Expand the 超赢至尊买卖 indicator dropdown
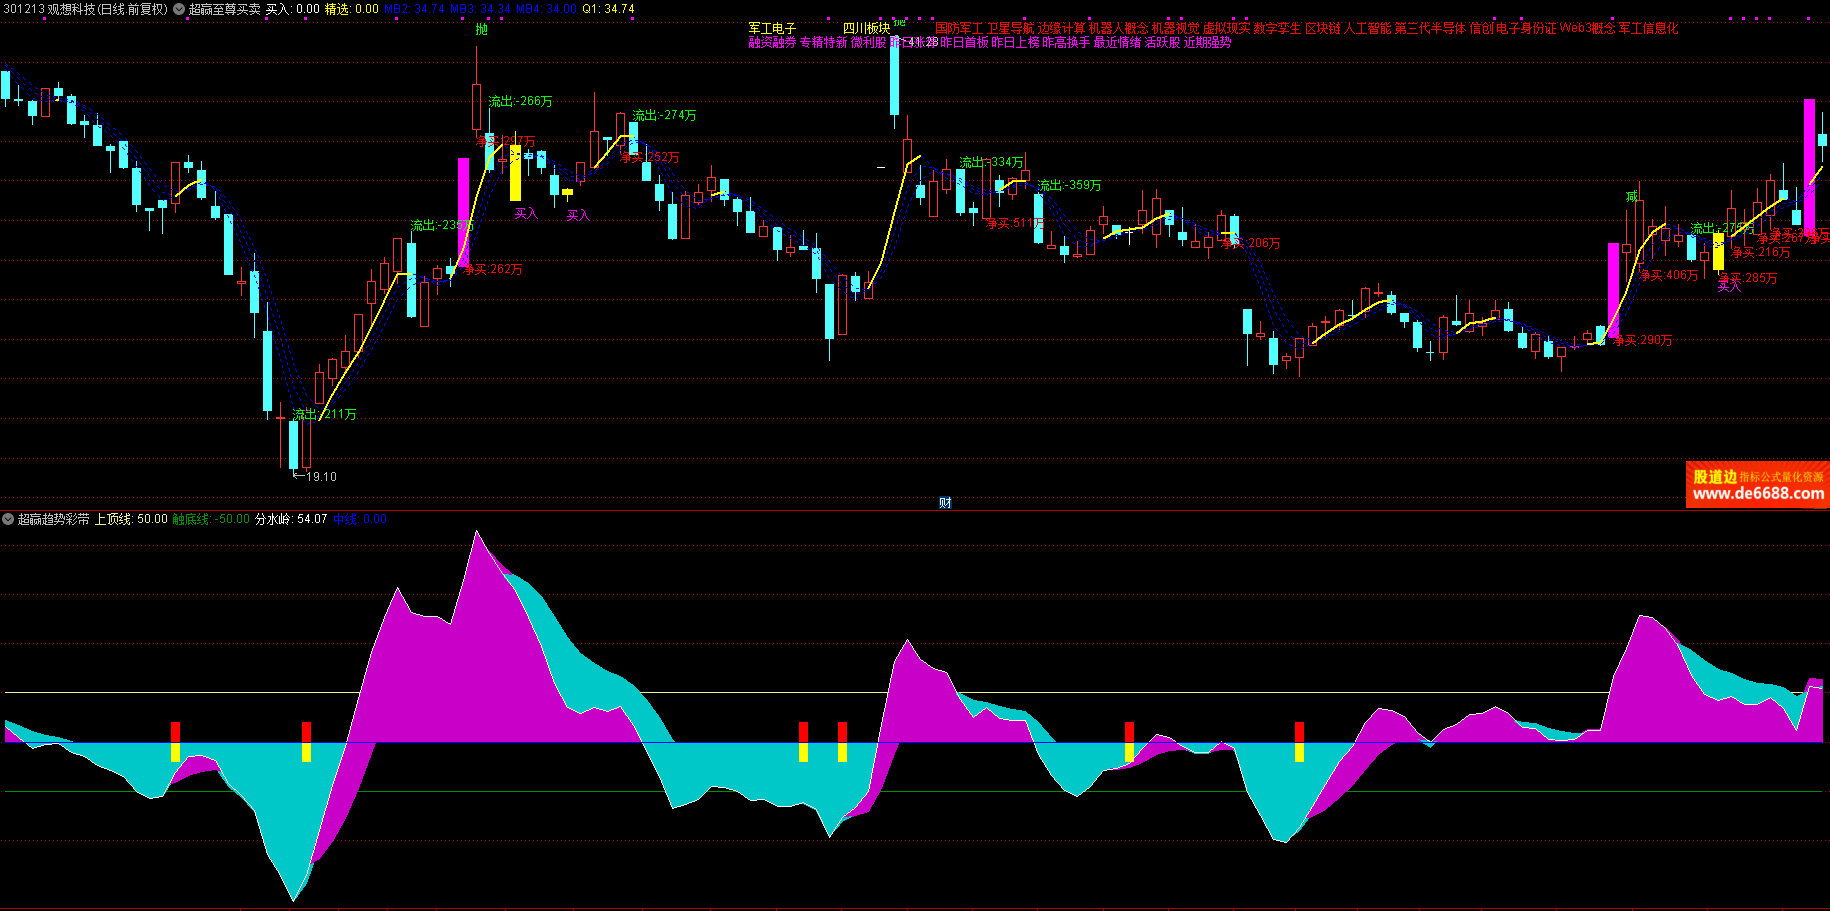Image resolution: width=1830 pixels, height=911 pixels. pyautogui.click(x=179, y=9)
